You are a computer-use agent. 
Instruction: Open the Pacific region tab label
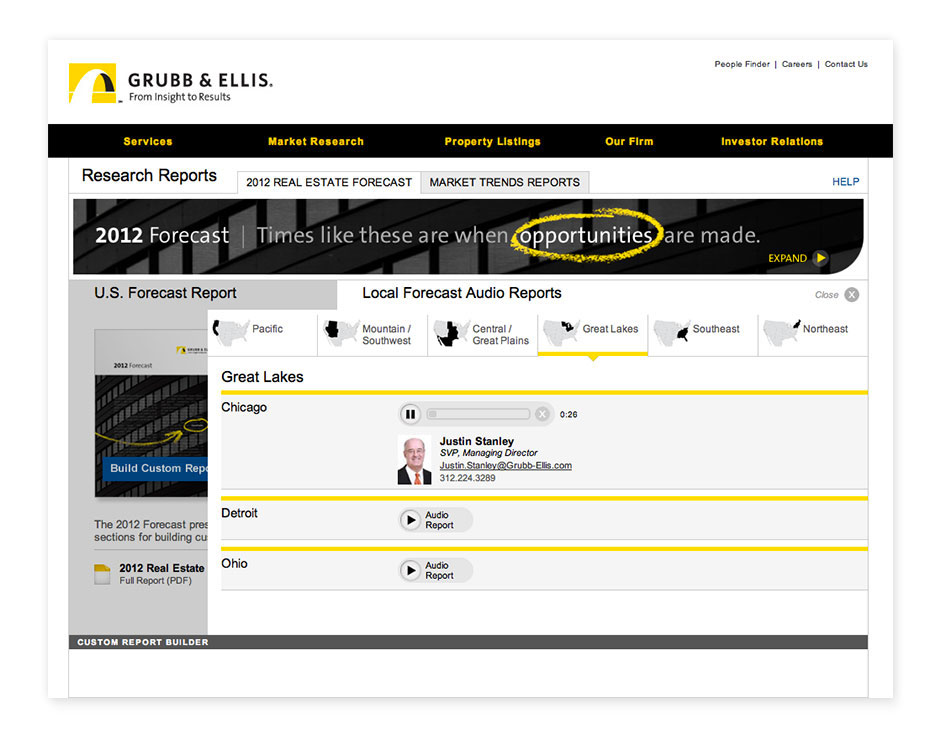coord(267,329)
